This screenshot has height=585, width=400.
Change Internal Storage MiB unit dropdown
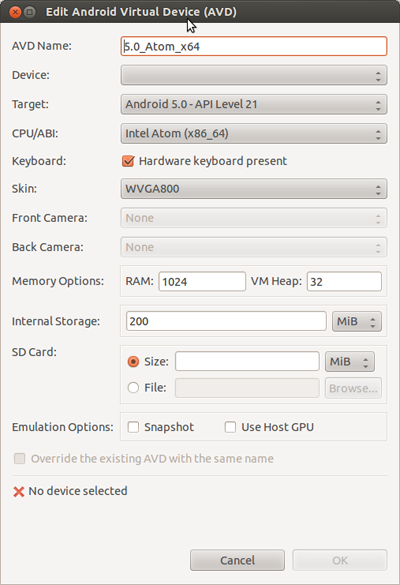[x=357, y=322]
